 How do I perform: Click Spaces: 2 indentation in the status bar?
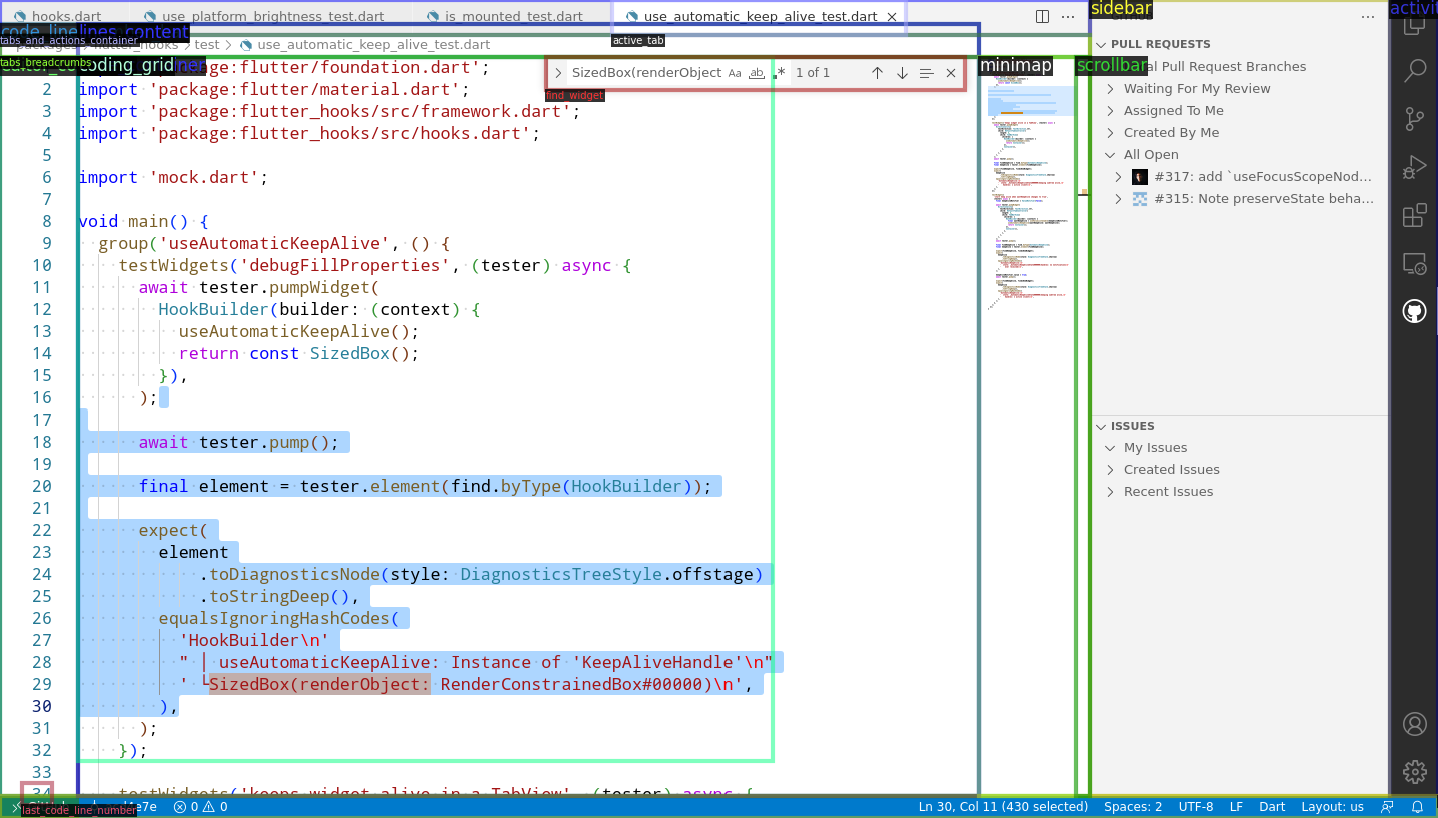pyautogui.click(x=1132, y=807)
